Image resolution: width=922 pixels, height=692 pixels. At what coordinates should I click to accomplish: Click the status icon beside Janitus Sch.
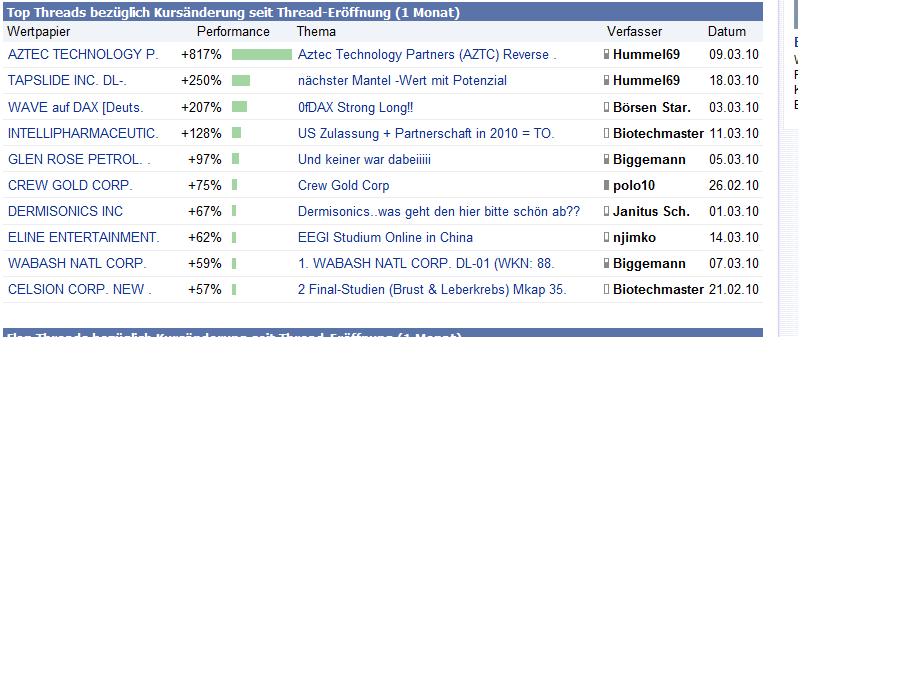pos(605,211)
